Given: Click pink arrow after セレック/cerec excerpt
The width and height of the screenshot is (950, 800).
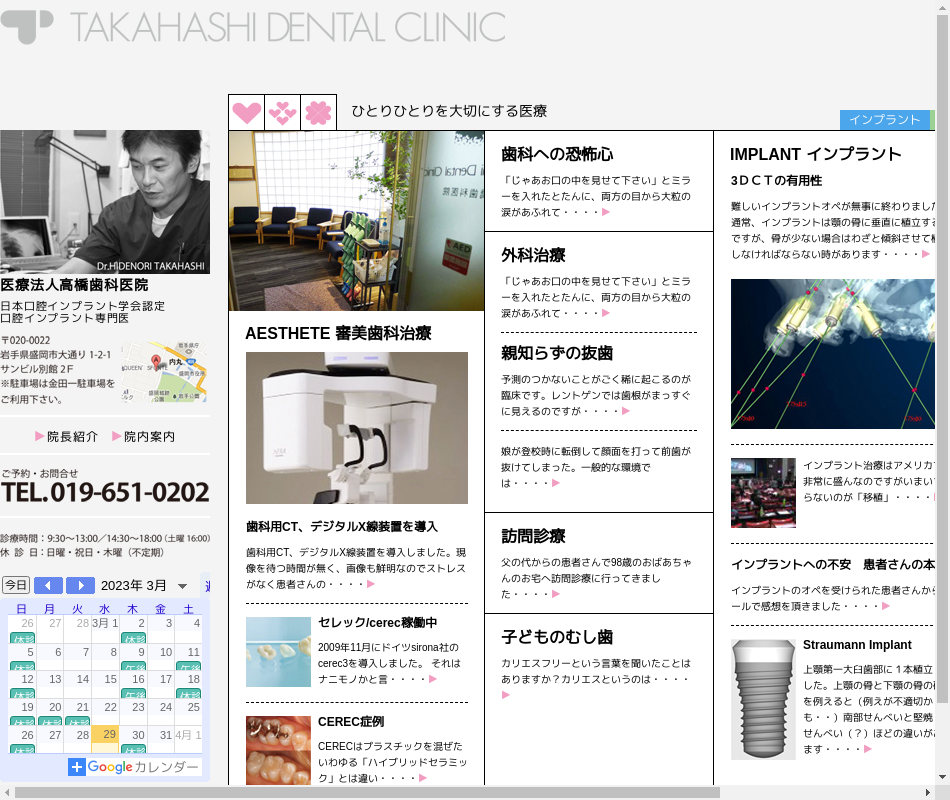Looking at the screenshot, I should 433,679.
